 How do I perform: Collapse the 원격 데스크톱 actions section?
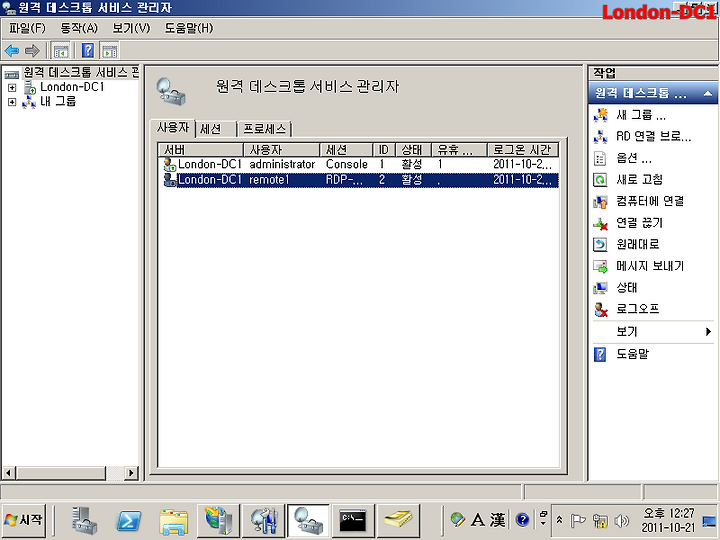[x=708, y=93]
